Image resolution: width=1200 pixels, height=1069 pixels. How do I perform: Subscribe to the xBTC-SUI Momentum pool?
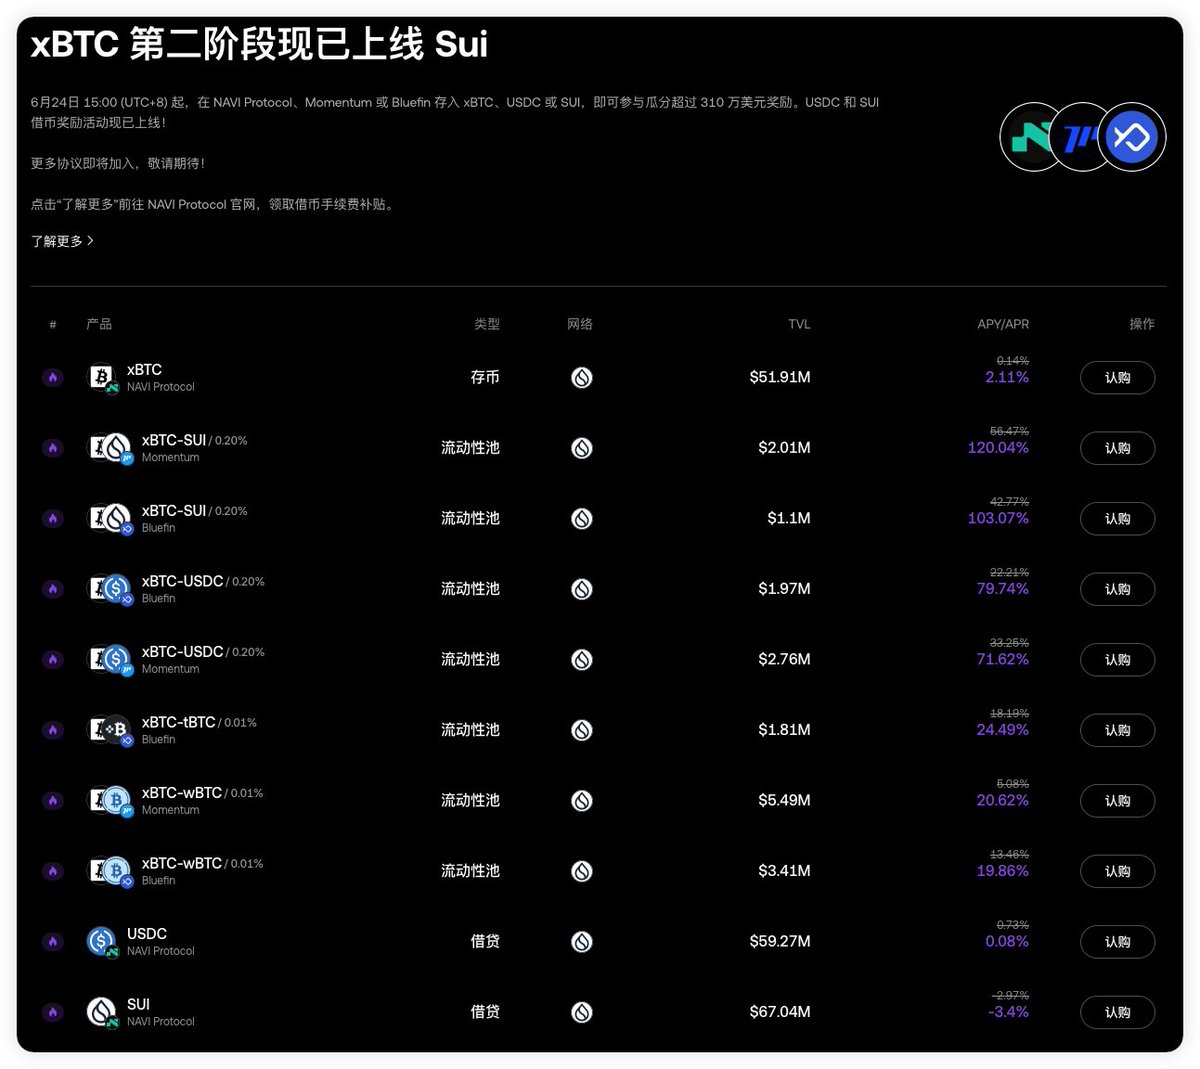[x=1117, y=448]
